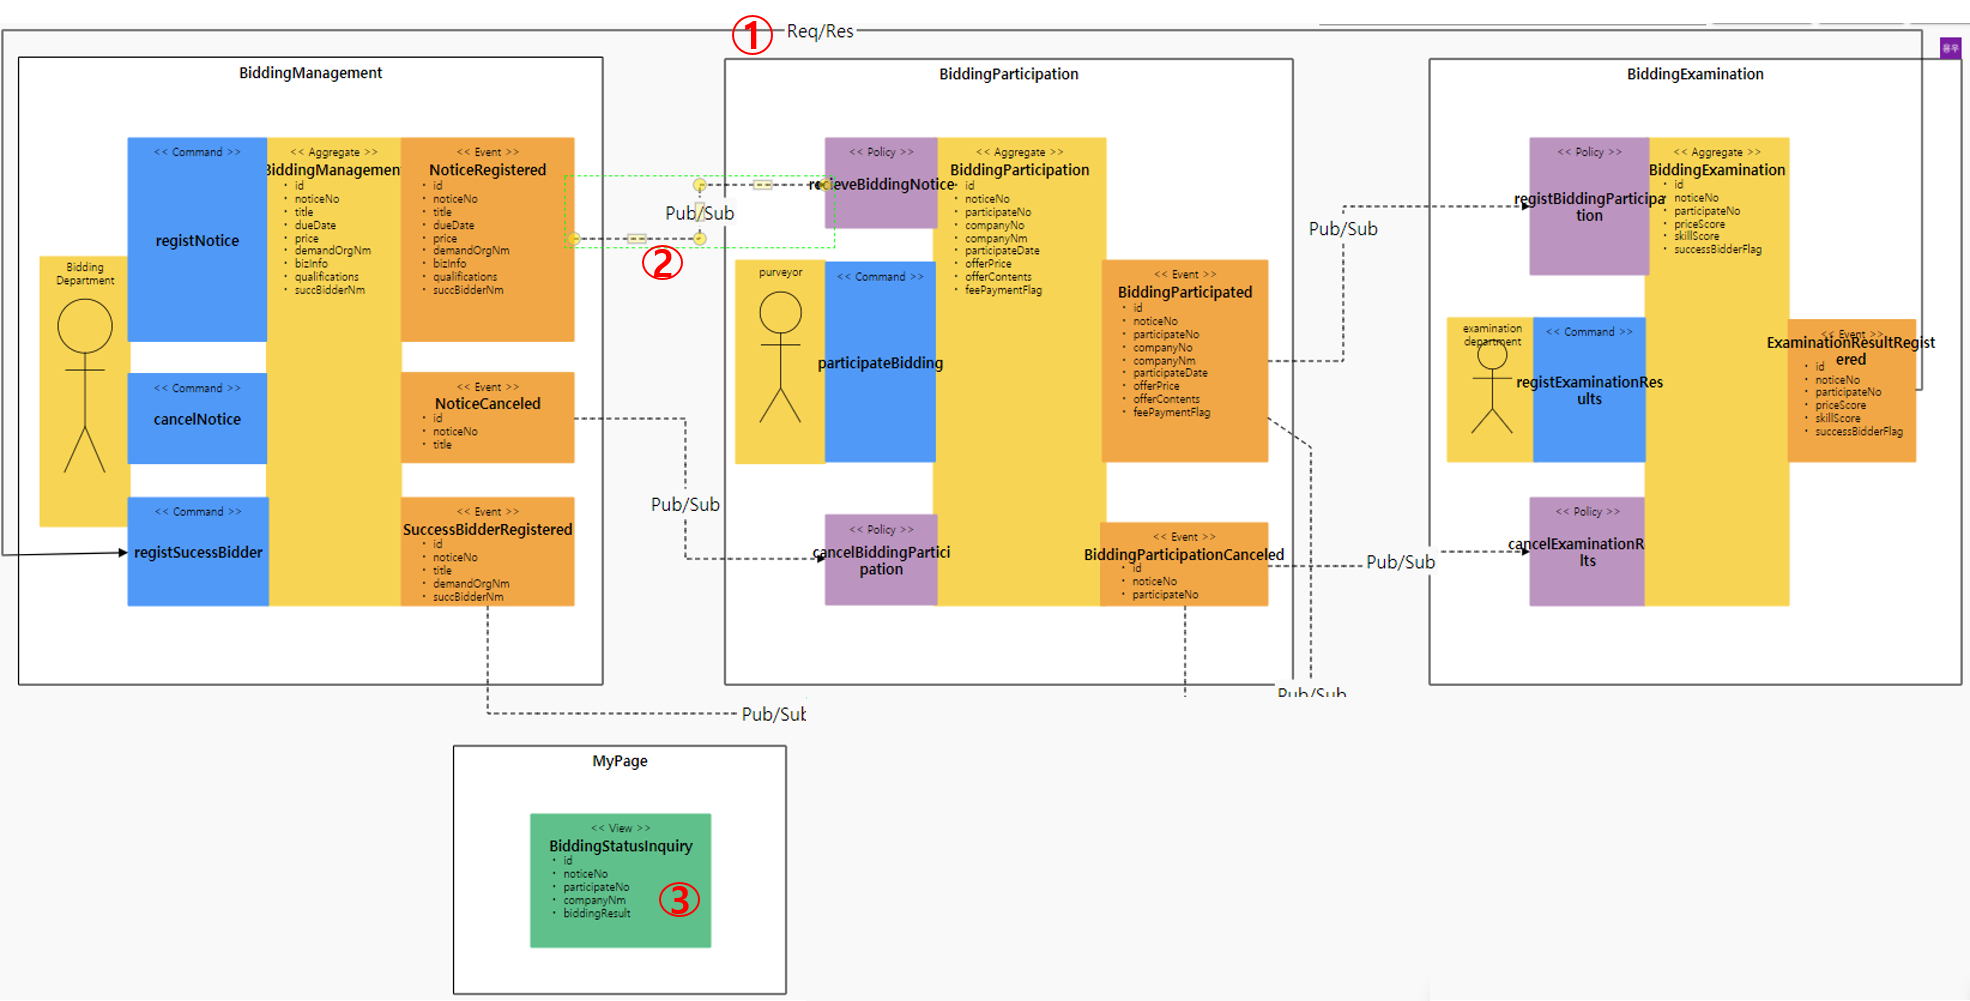Select the cancelExaminationResults policy sticky

point(1587,551)
